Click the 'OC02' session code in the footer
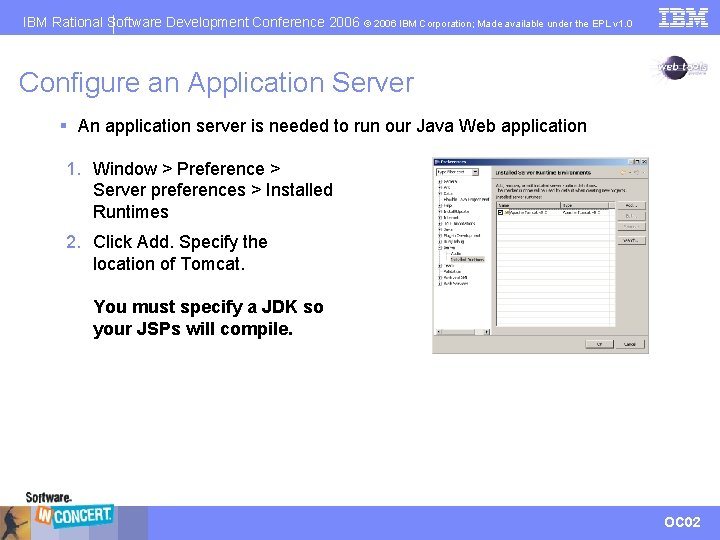The height and width of the screenshot is (540, 720). coord(682,522)
